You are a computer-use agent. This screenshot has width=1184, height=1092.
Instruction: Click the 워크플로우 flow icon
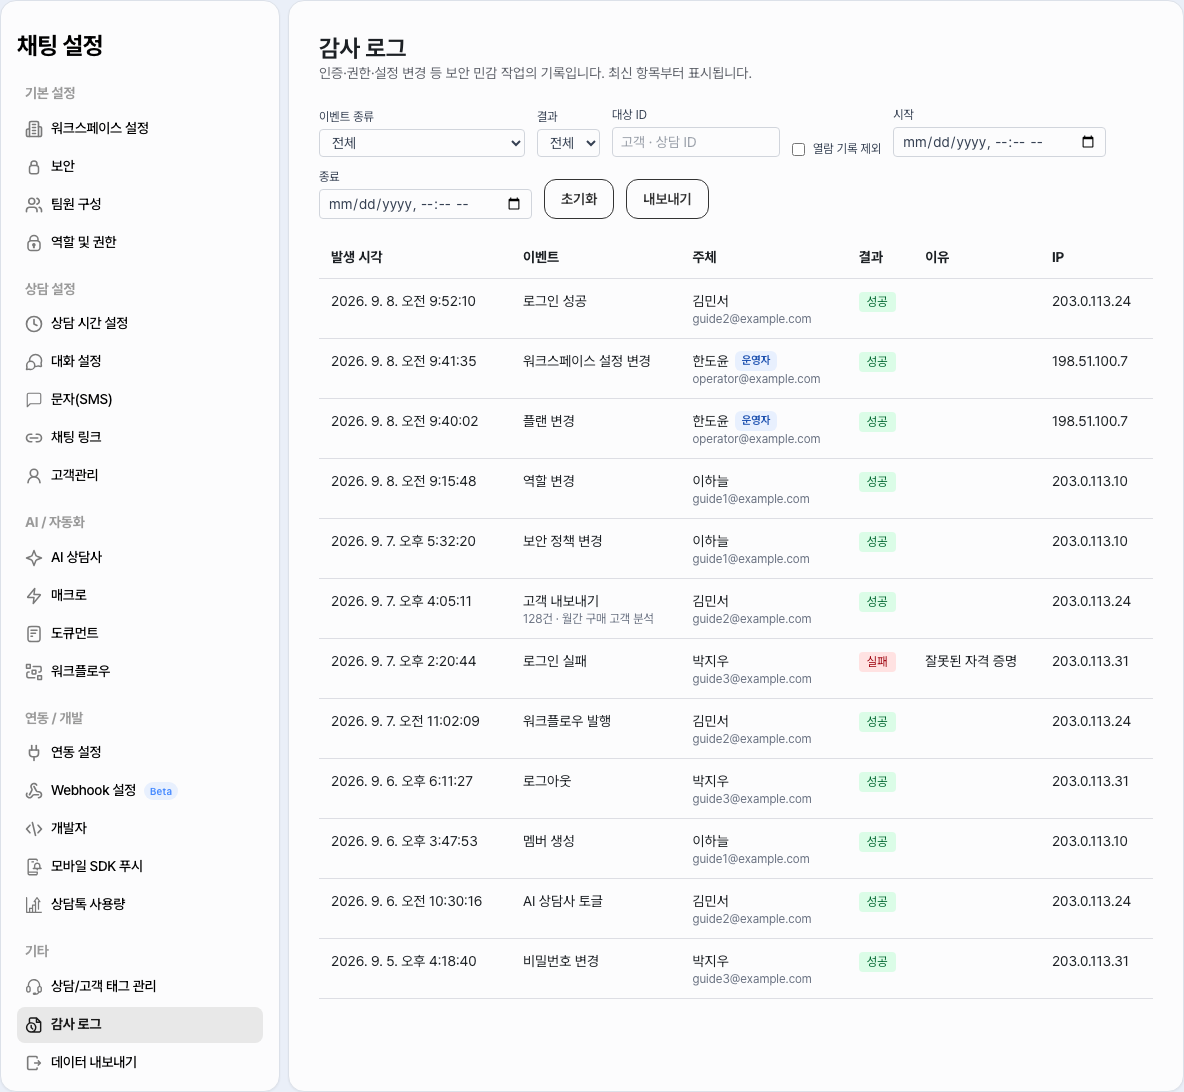pyautogui.click(x=34, y=671)
